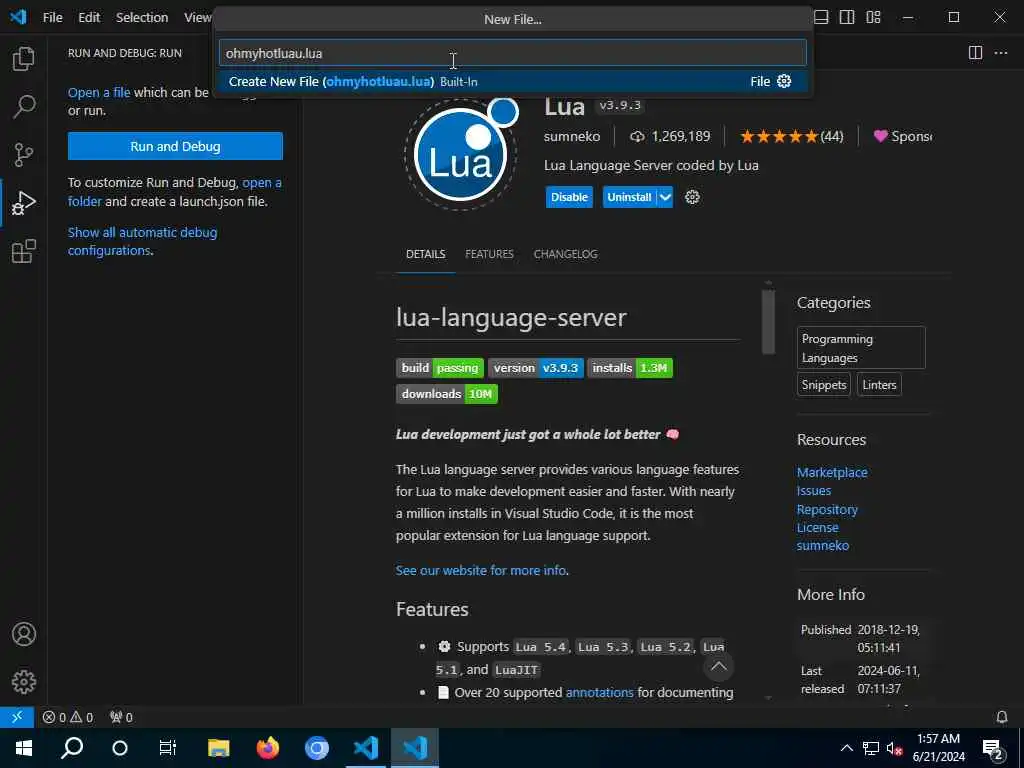Click the build passing badge
This screenshot has width=1024, height=768.
click(440, 368)
